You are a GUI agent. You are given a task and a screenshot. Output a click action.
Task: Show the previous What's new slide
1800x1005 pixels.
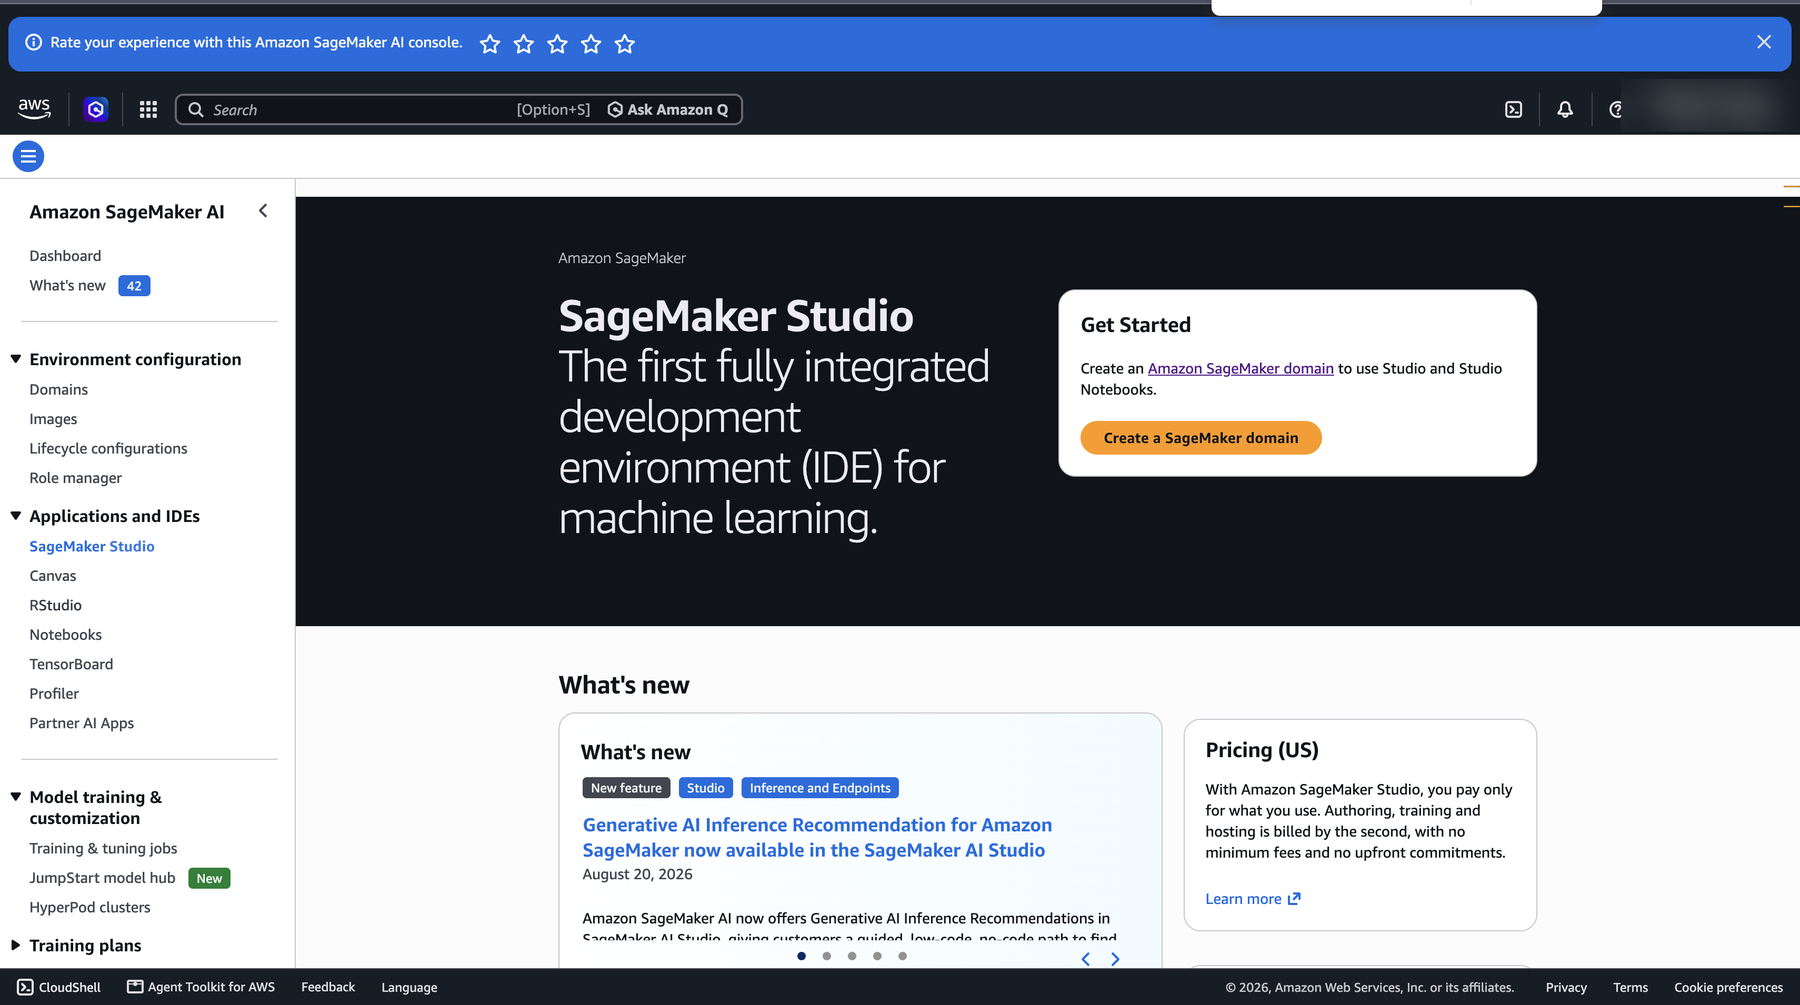[1086, 959]
